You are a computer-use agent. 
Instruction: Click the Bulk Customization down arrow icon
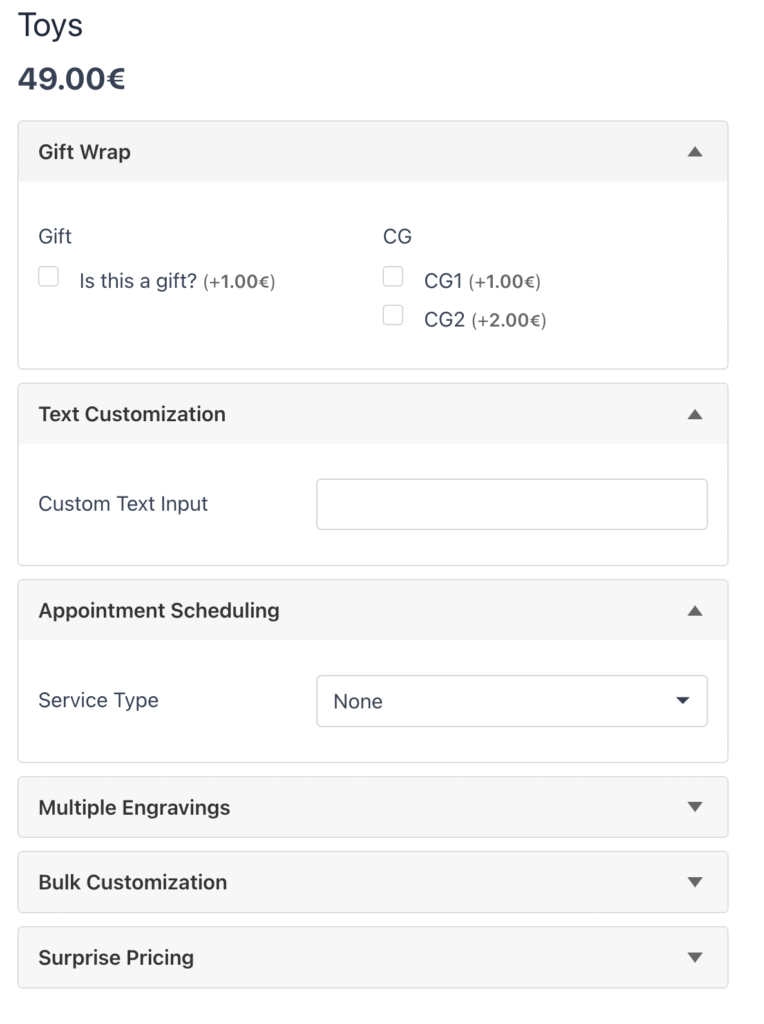(x=695, y=882)
